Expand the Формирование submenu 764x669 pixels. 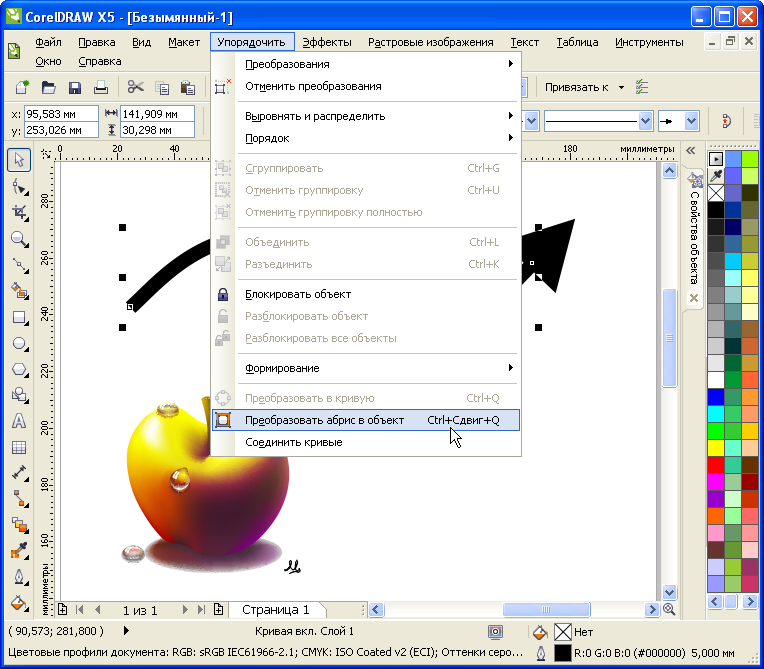point(378,368)
